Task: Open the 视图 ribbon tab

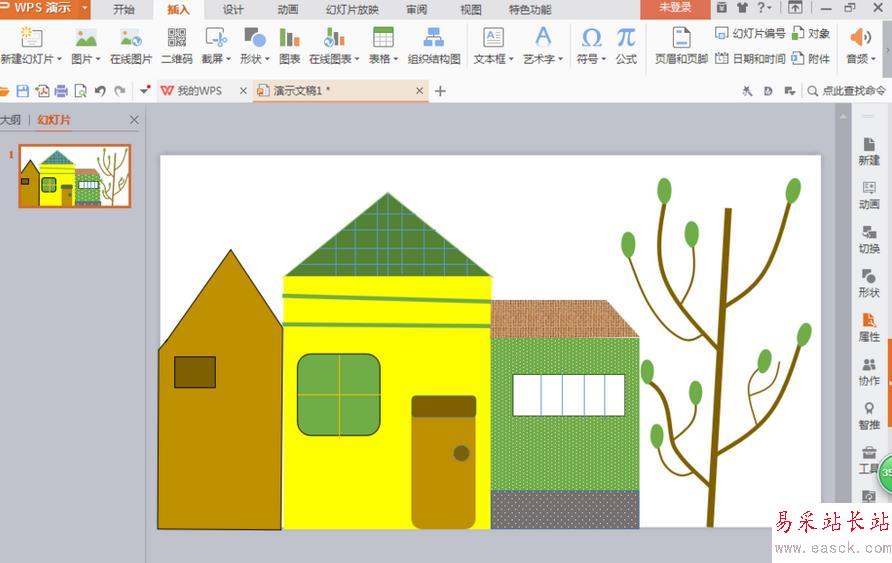Action: click(470, 10)
